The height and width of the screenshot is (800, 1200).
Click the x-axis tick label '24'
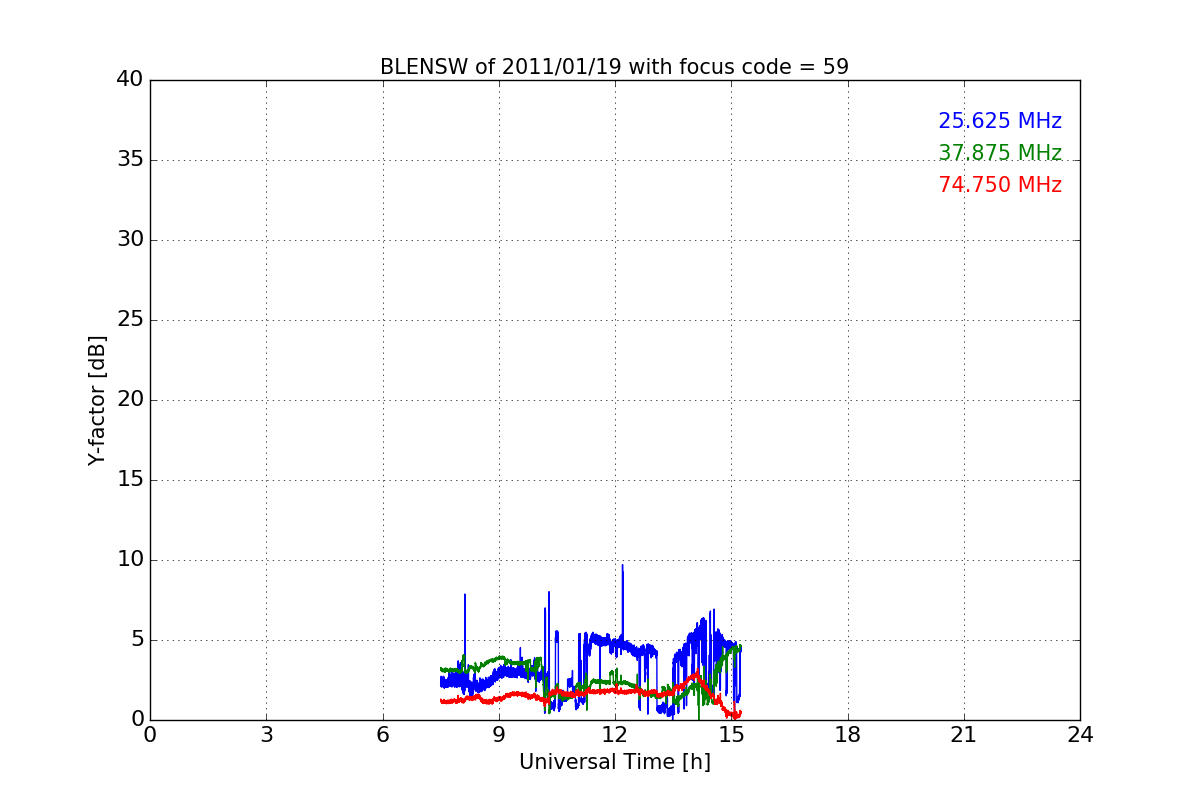[1080, 736]
